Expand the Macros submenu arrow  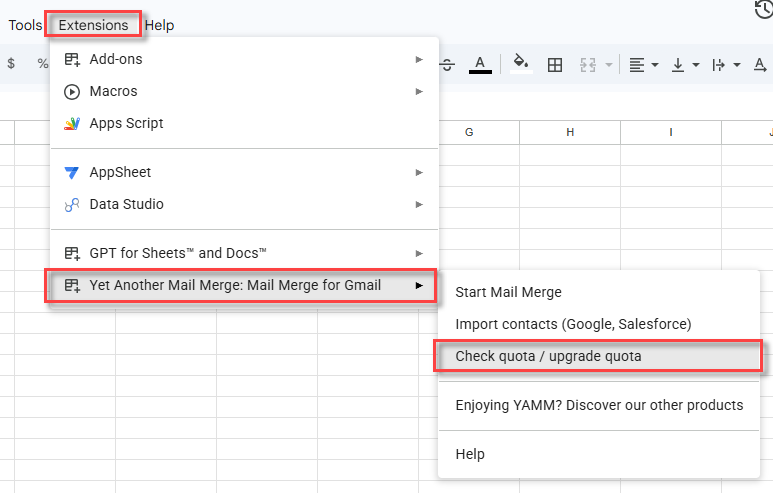419,91
